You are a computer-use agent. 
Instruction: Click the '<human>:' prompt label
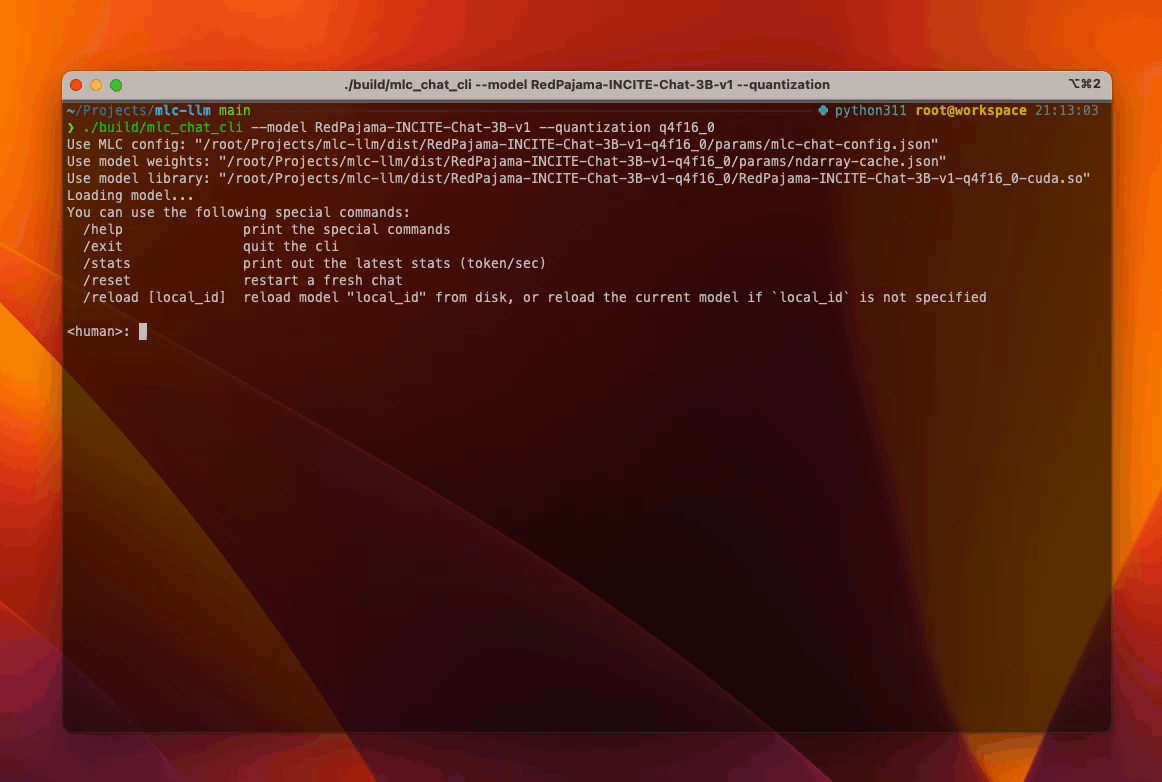coord(99,332)
